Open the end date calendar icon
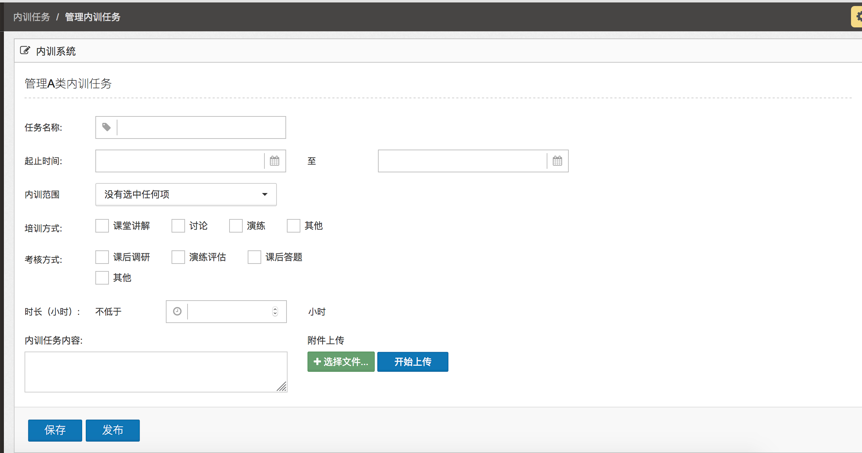Screen dimensions: 862x453 pyautogui.click(x=557, y=161)
